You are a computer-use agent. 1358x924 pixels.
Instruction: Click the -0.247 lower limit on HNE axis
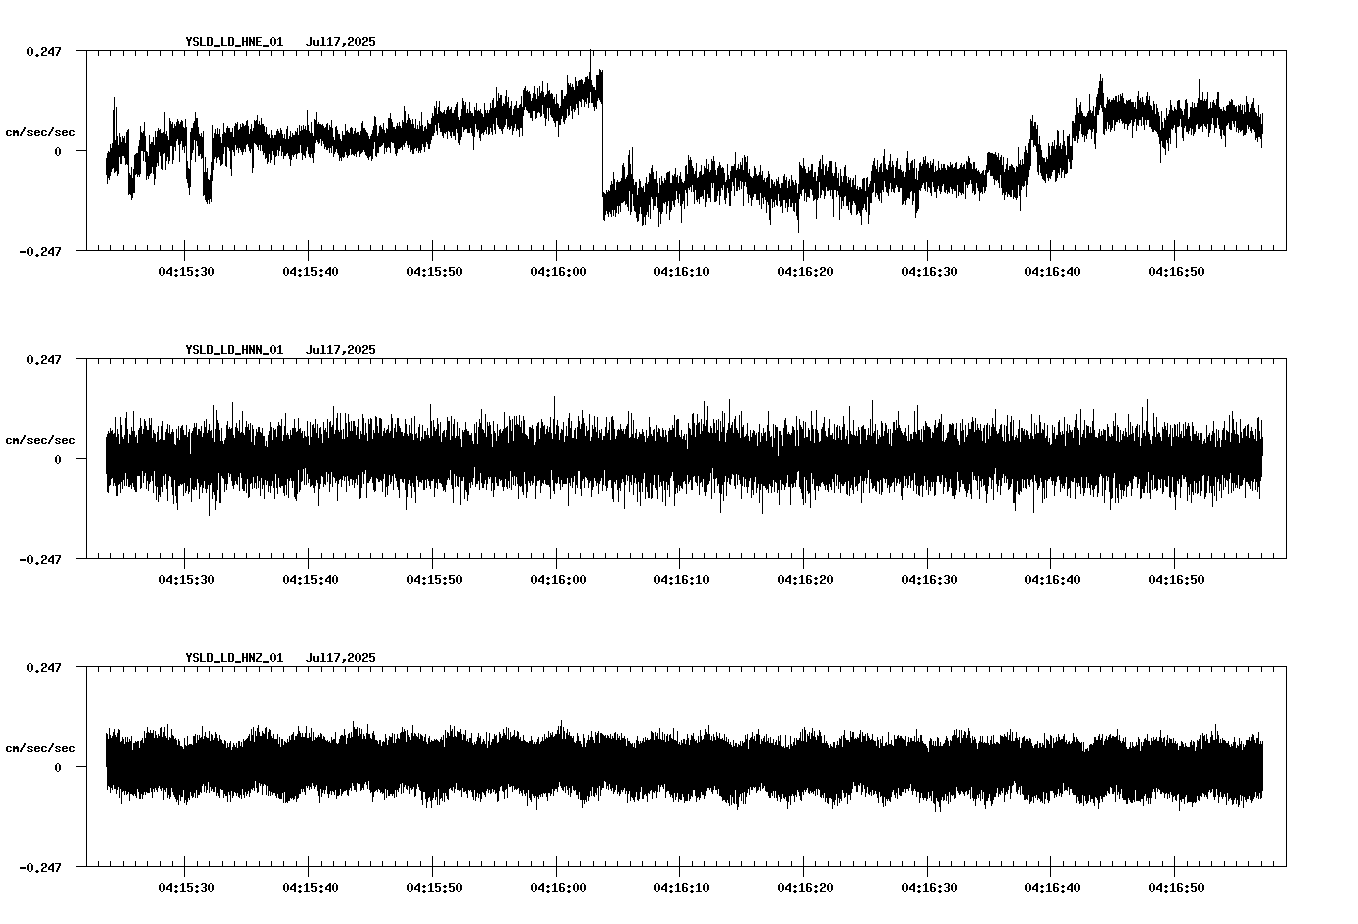tap(40, 251)
